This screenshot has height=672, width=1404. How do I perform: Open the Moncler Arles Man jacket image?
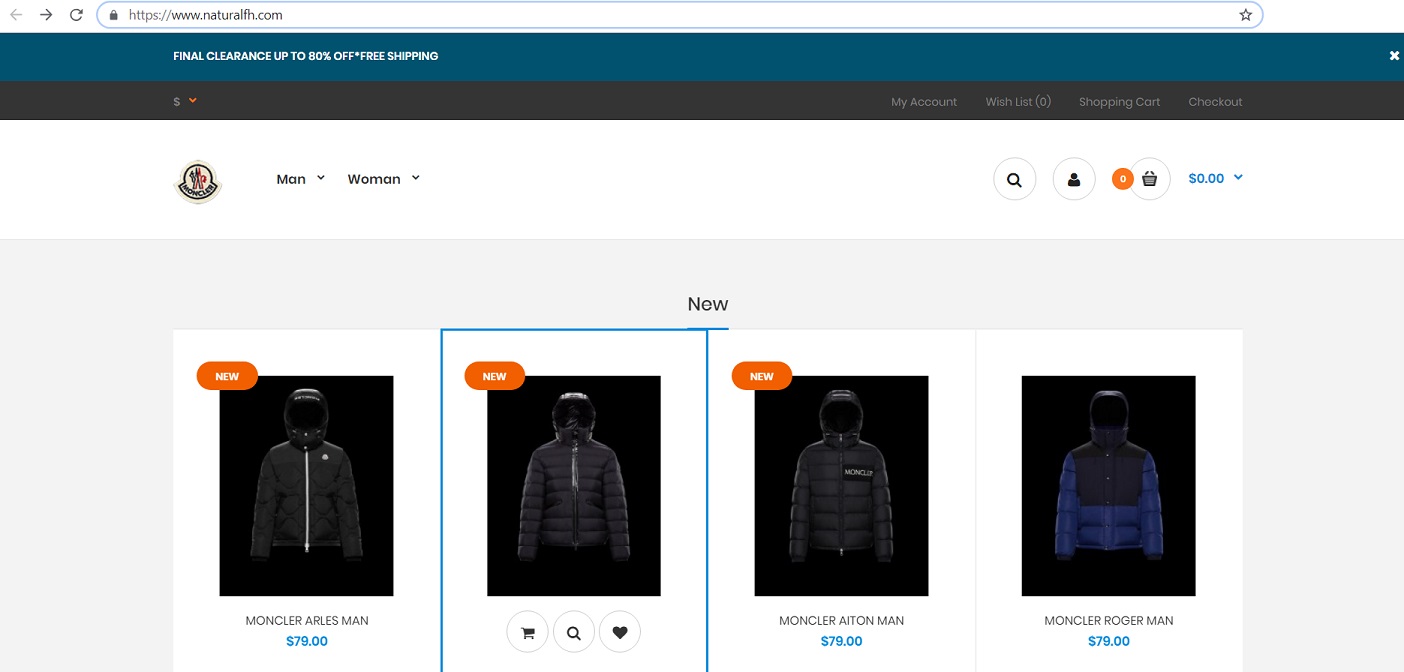[306, 486]
